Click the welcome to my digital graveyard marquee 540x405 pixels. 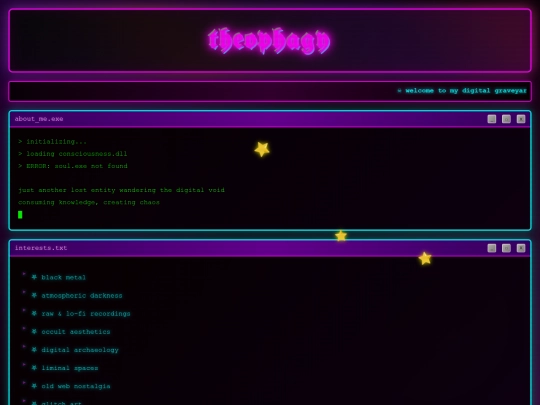tap(462, 91)
